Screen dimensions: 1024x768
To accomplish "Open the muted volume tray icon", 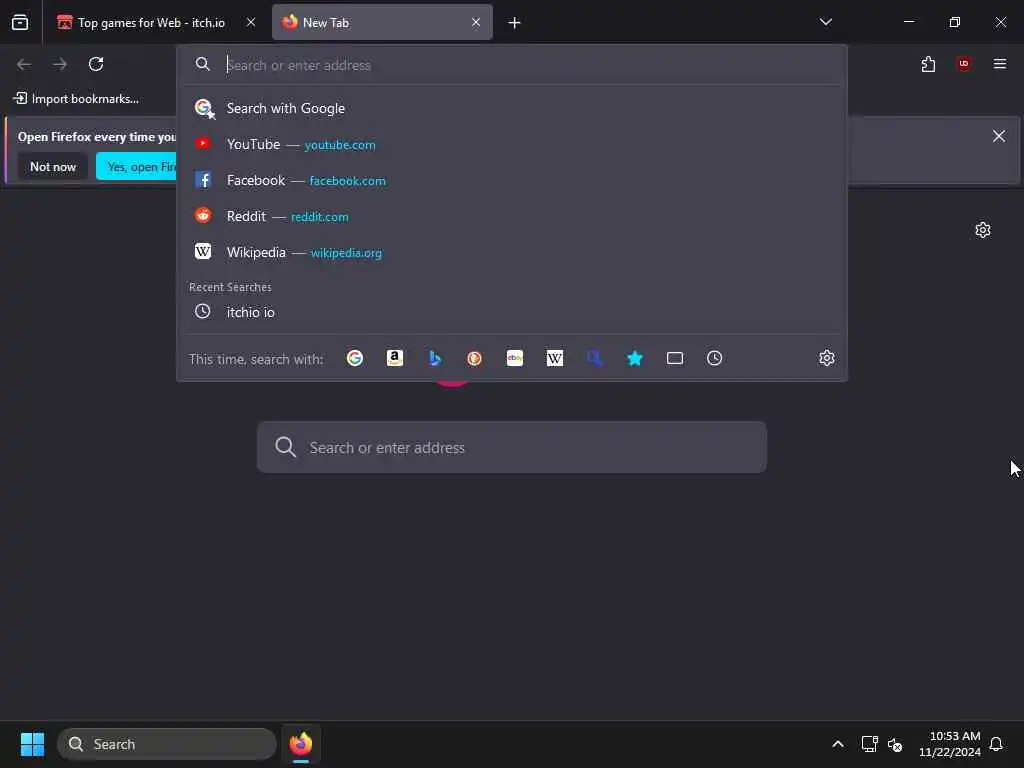I will (895, 744).
